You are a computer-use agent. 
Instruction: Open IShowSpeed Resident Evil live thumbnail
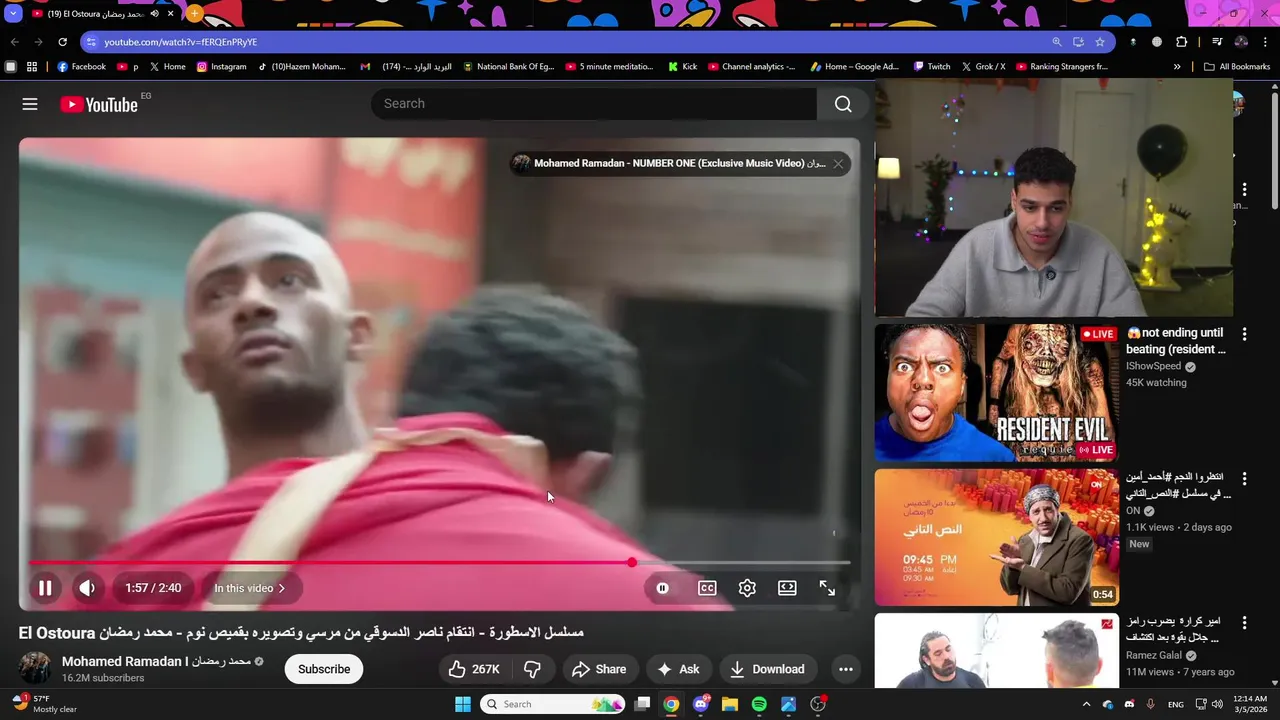coord(996,392)
